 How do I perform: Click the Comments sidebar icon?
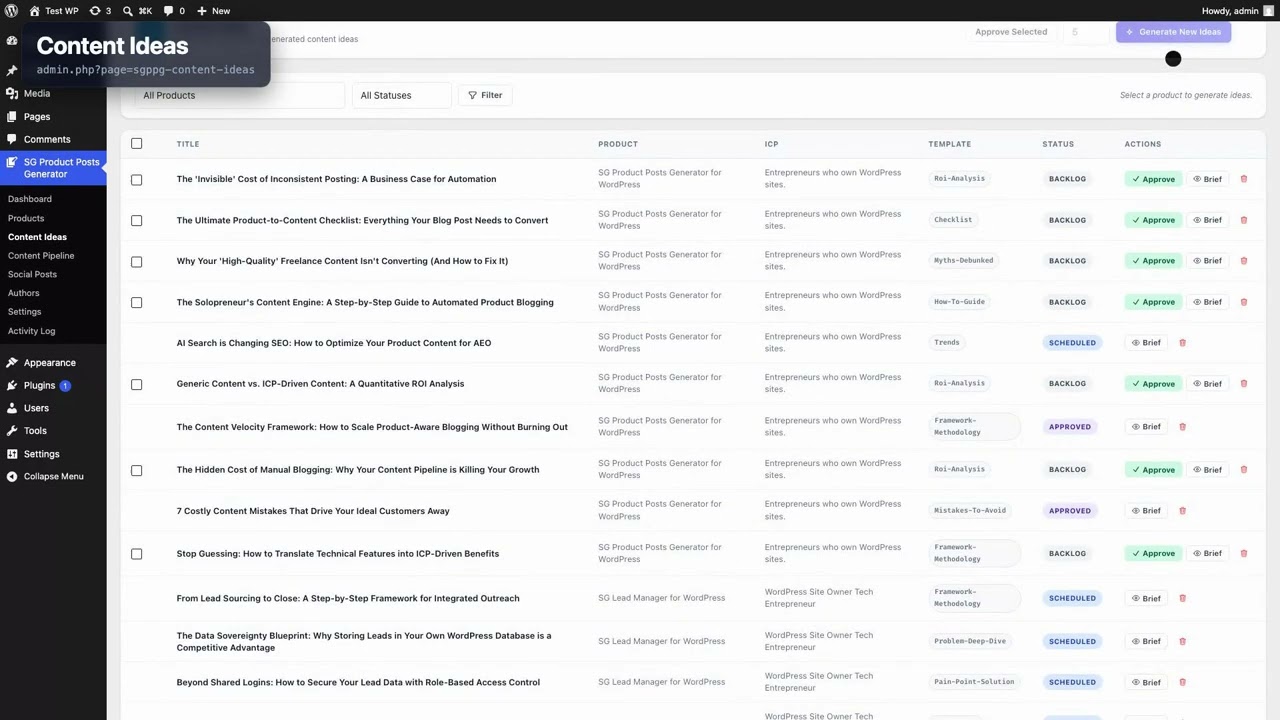click(12, 139)
